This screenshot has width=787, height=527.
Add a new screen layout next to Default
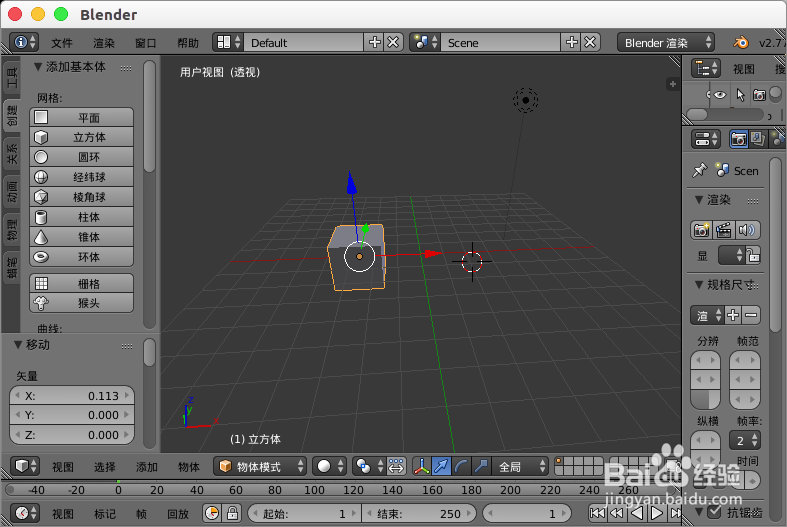pos(374,42)
